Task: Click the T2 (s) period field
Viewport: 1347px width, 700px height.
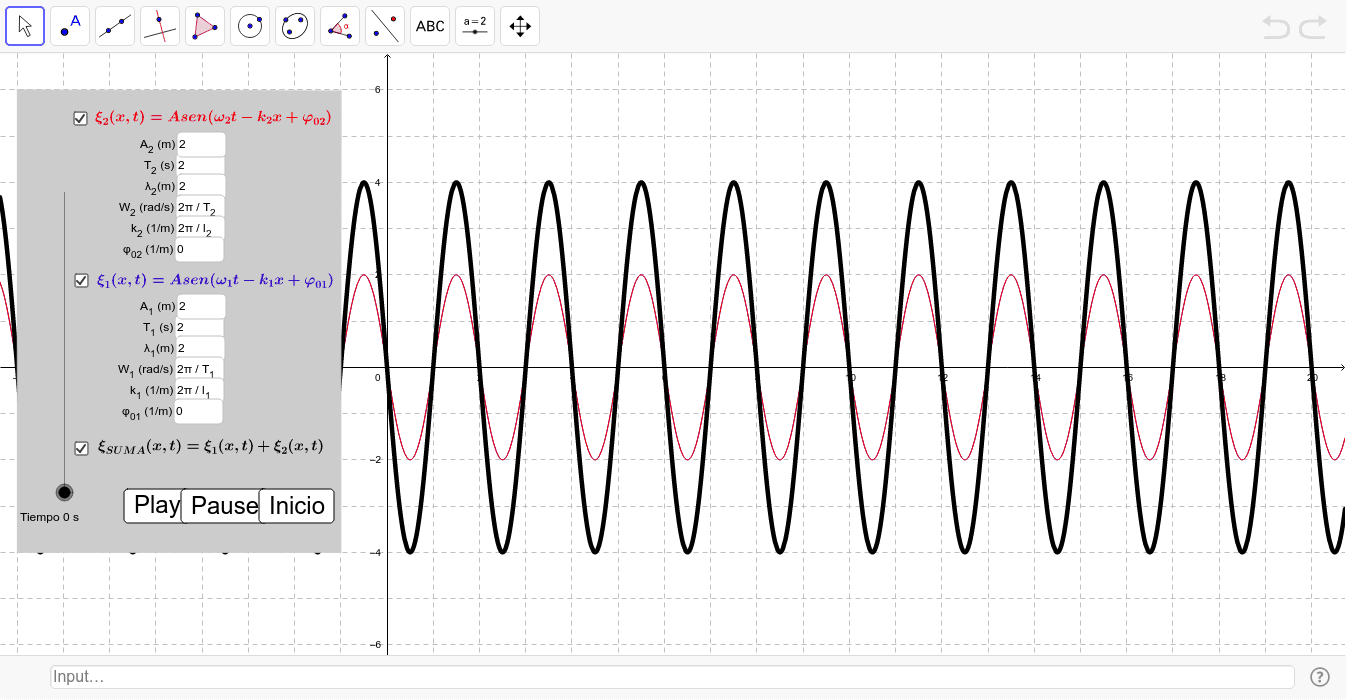Action: 201,165
